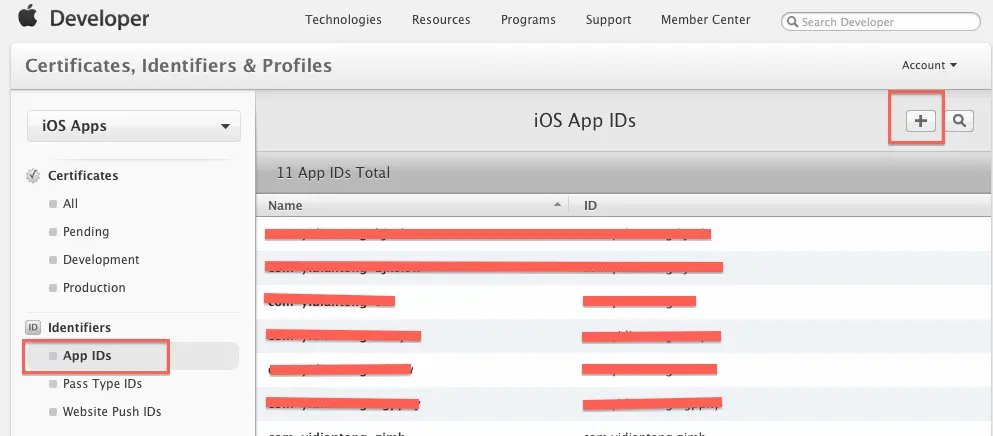Open Pass Type IDs list
Image resolution: width=993 pixels, height=436 pixels.
tap(102, 384)
